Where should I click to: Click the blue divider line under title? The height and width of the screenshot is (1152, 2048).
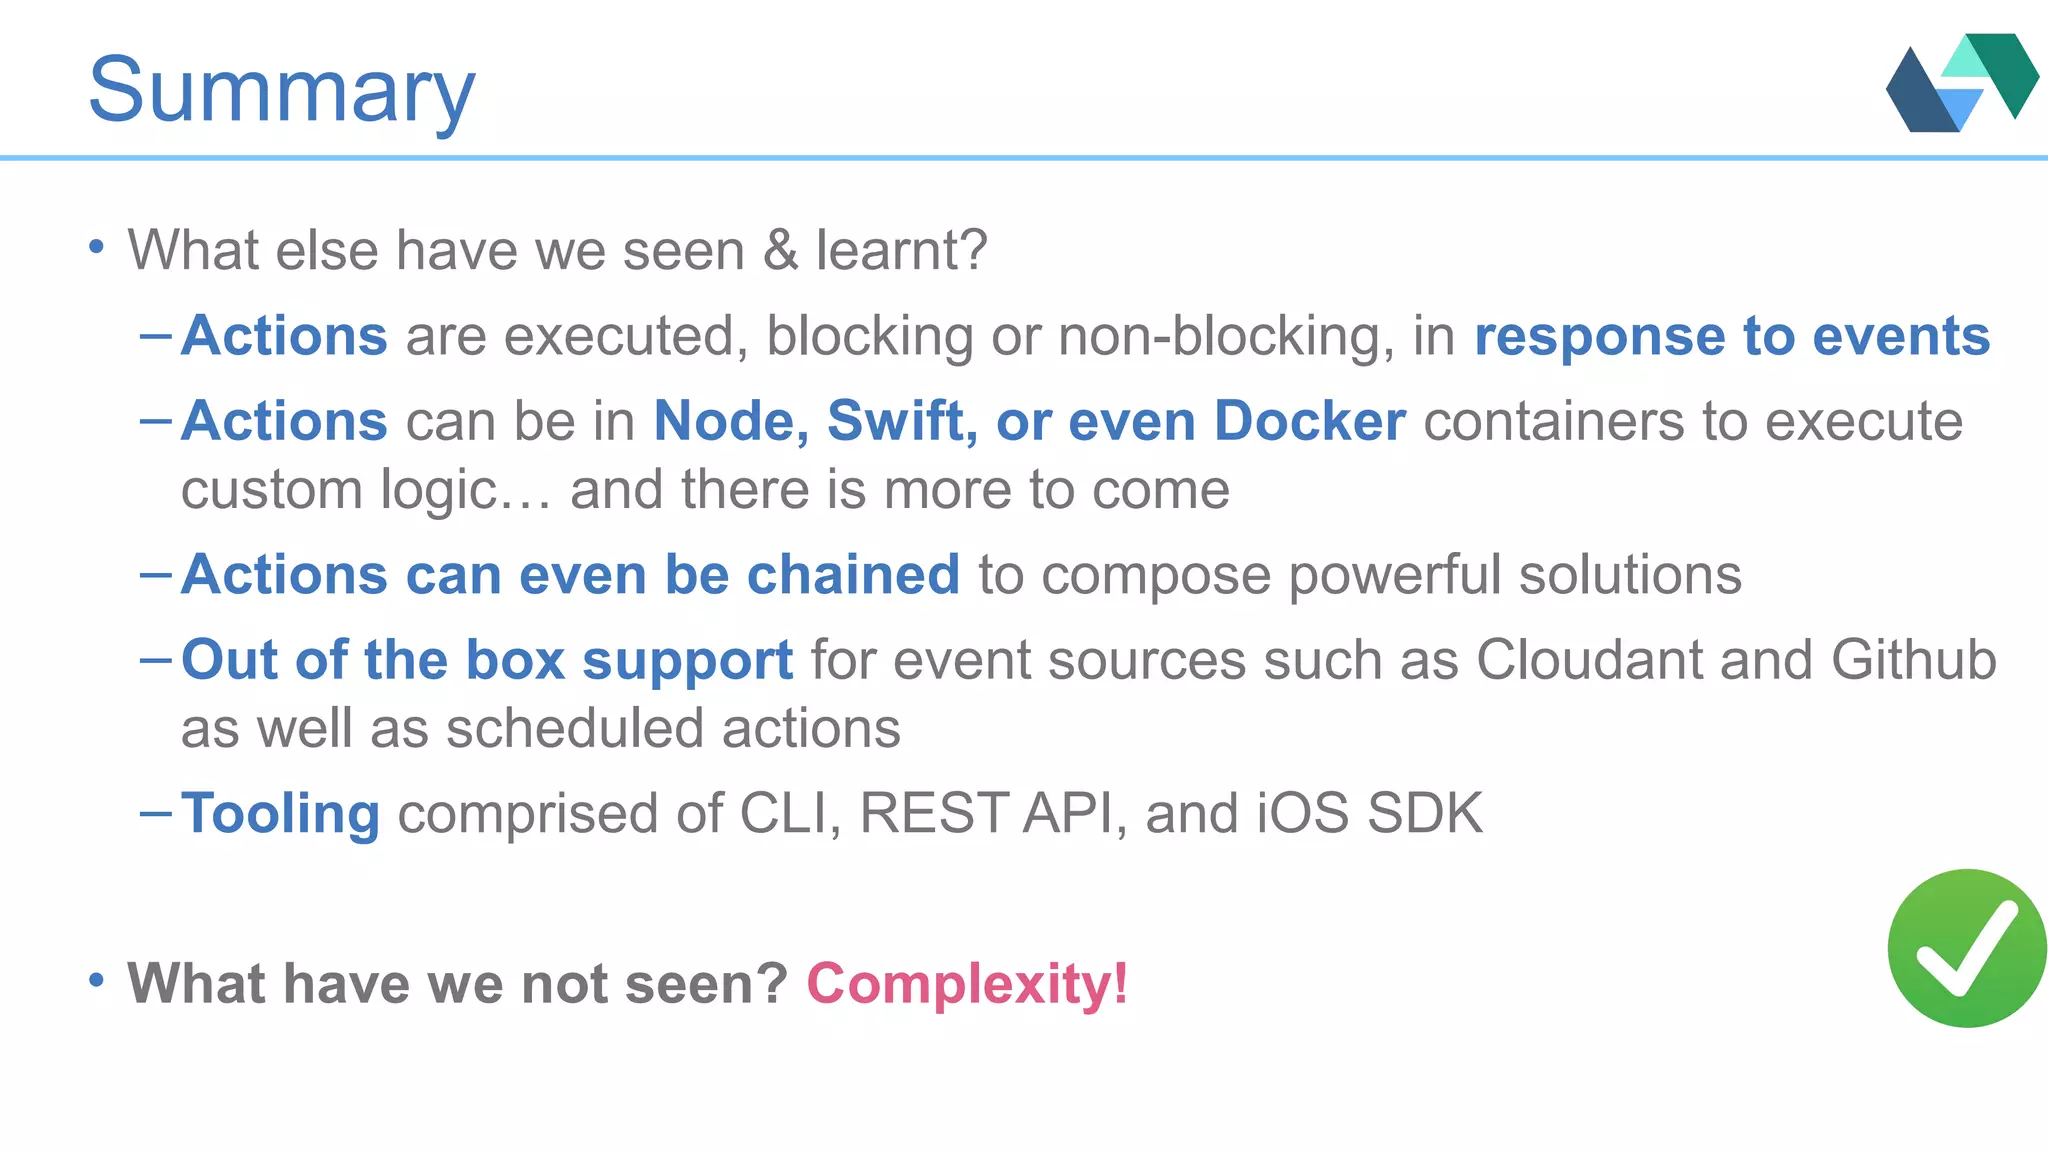coord(1024,158)
